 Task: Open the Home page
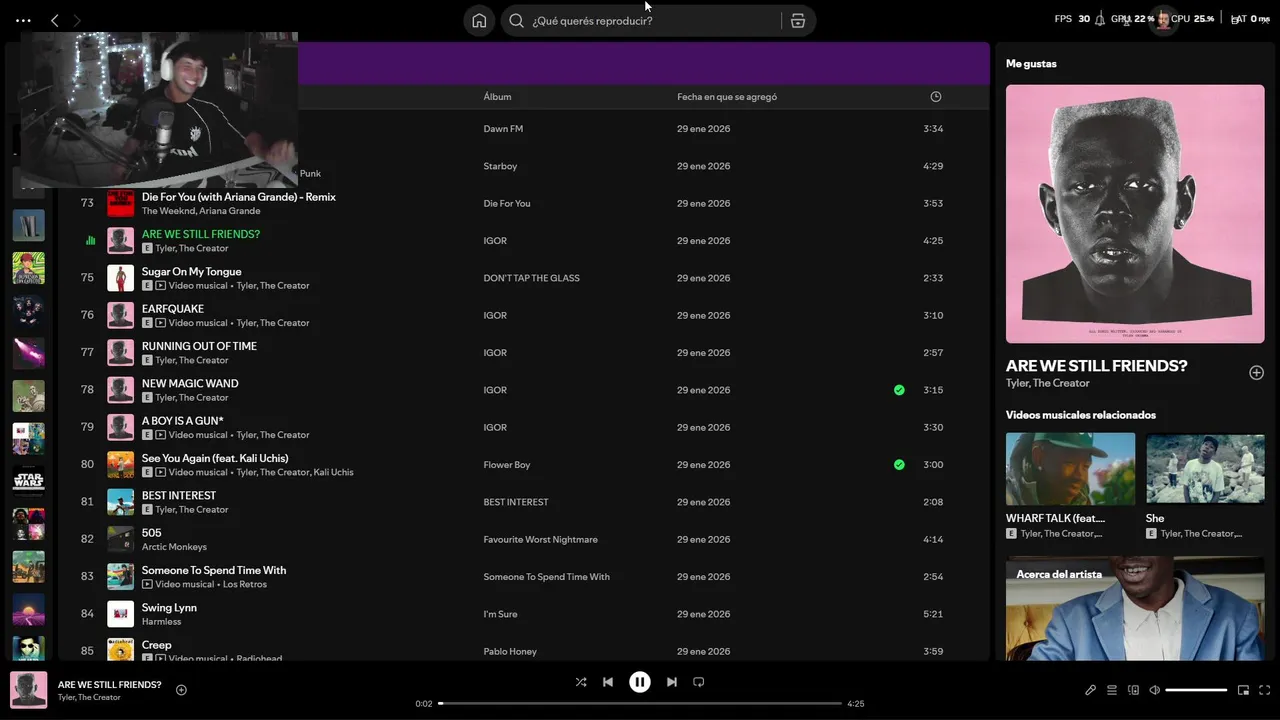pyautogui.click(x=479, y=20)
